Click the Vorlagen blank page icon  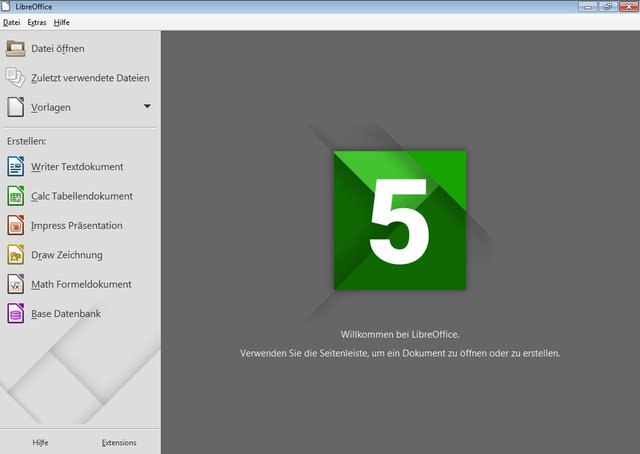click(16, 107)
